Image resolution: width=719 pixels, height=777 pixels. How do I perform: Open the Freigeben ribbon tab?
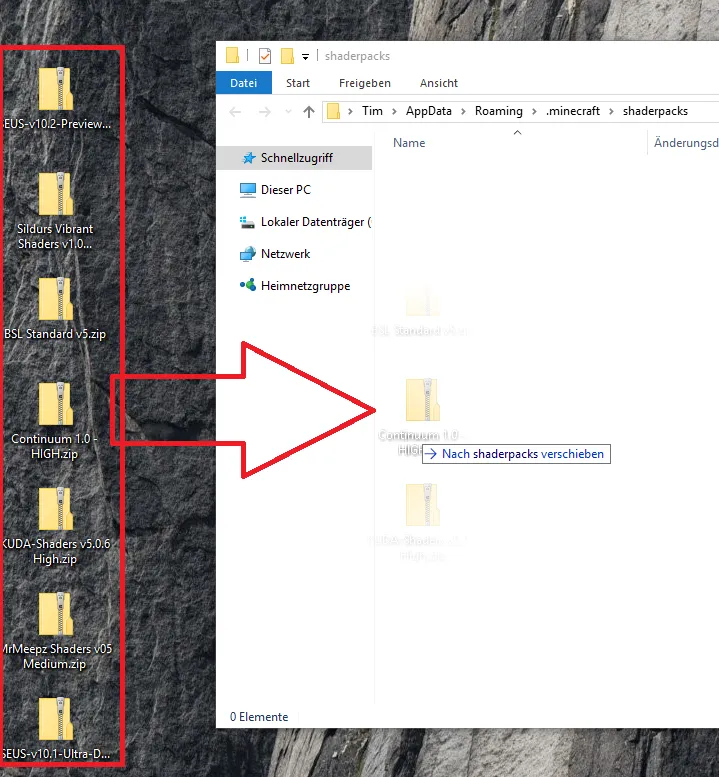364,83
